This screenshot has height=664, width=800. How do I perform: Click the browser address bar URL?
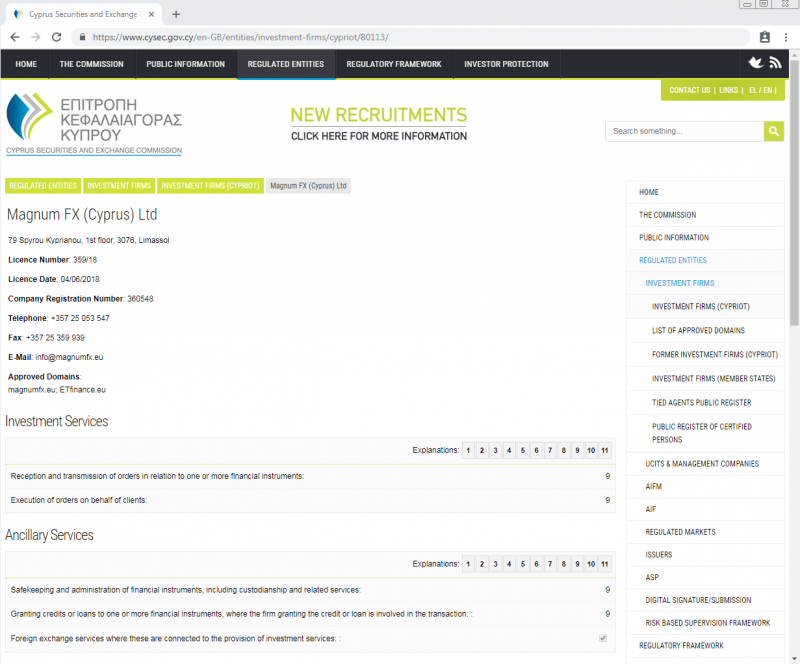[240, 37]
